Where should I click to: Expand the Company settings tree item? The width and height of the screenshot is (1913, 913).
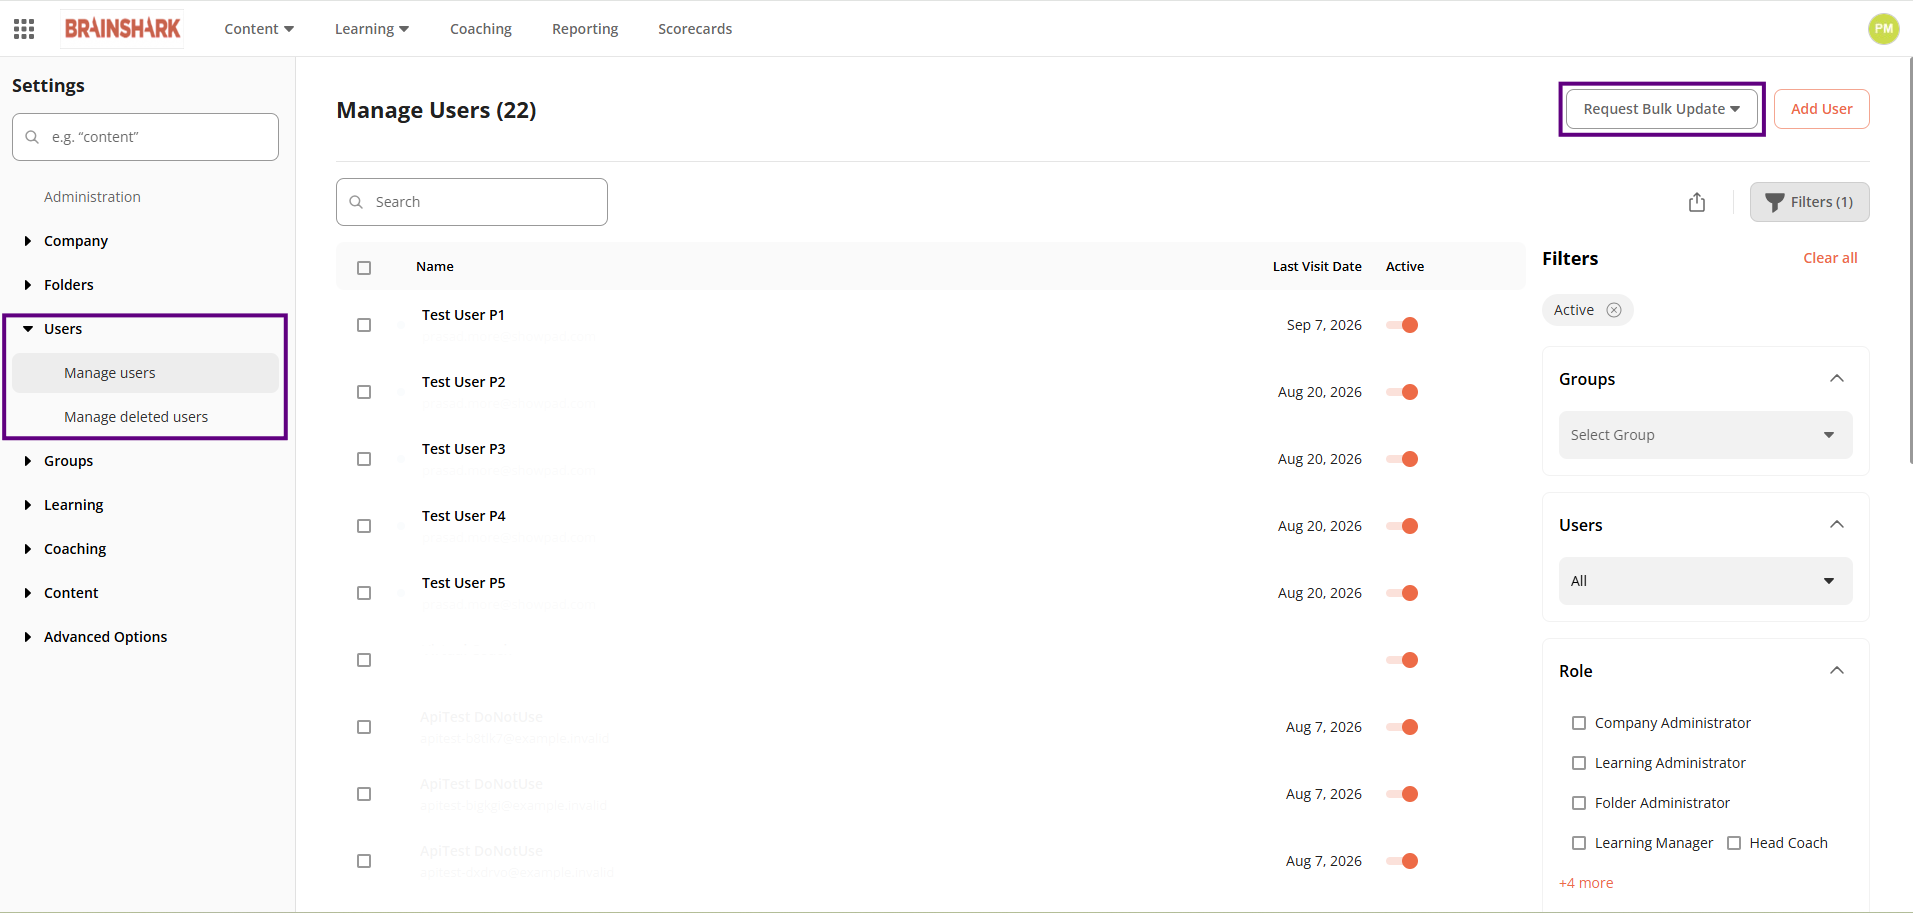(28, 241)
